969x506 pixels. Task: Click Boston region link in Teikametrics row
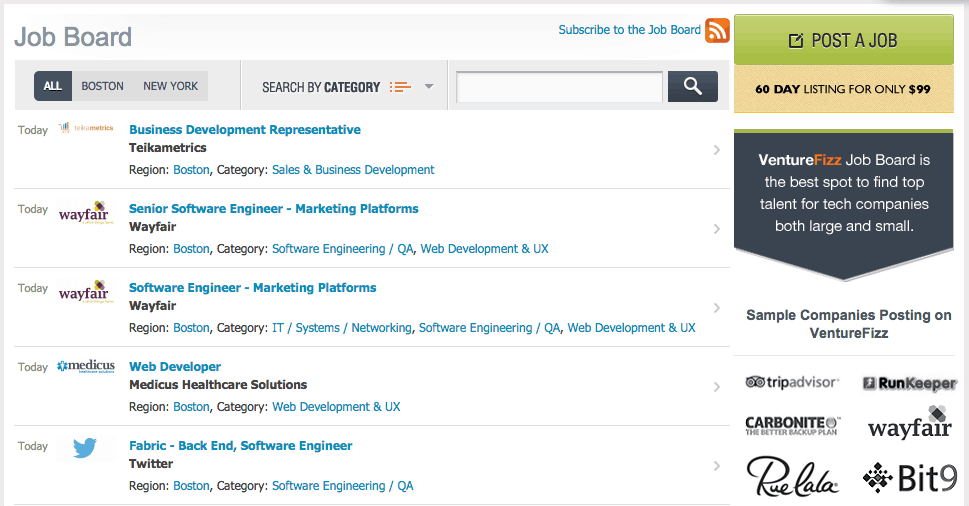(191, 170)
